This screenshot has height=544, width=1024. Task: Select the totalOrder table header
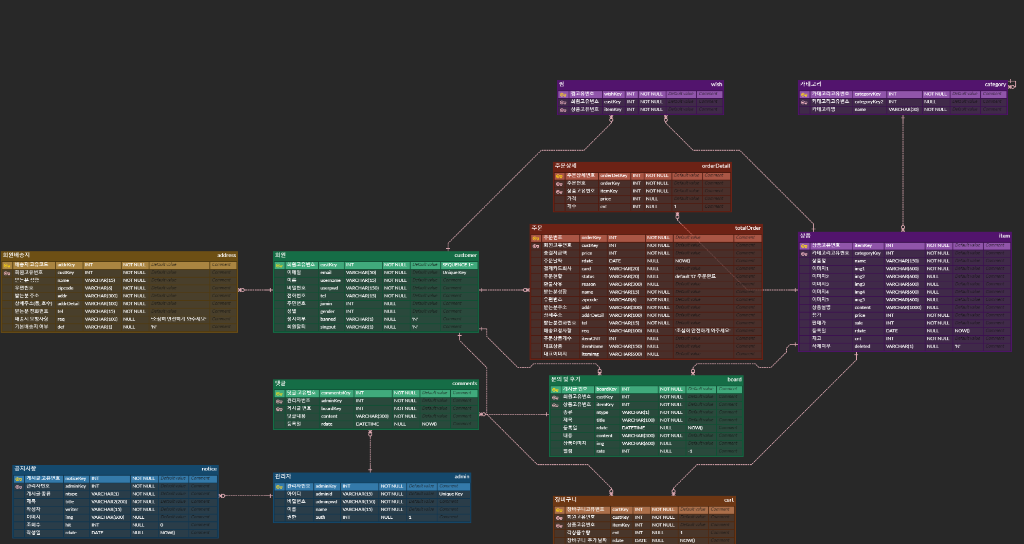click(646, 228)
